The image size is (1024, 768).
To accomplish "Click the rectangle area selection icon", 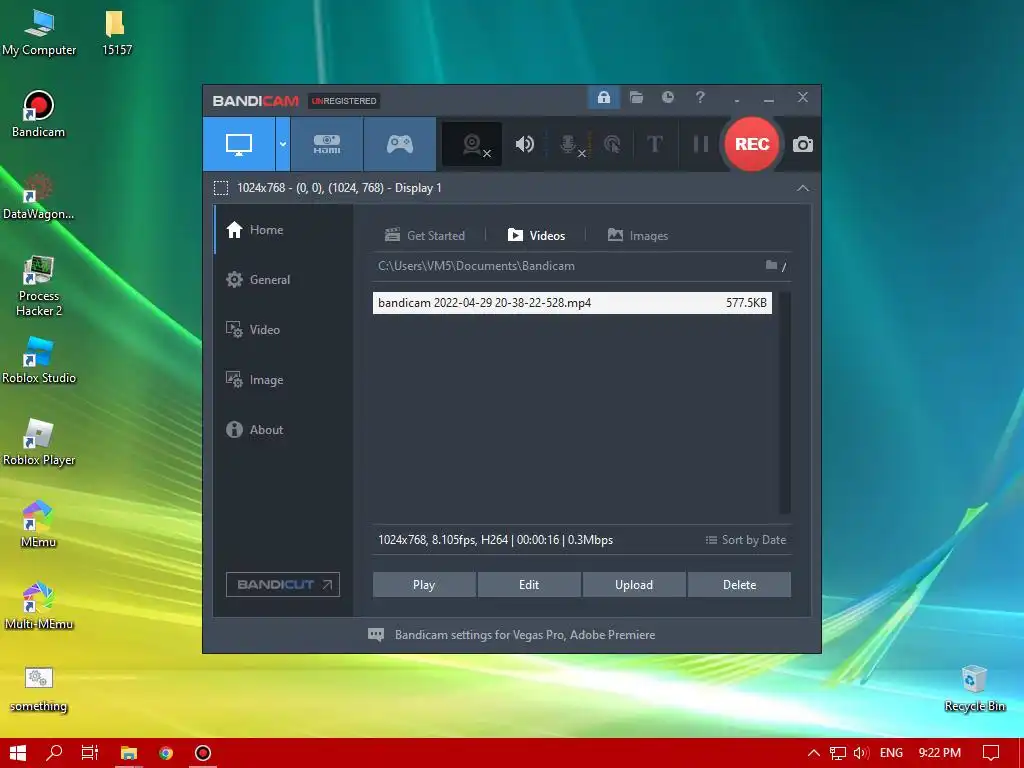I will 221,188.
